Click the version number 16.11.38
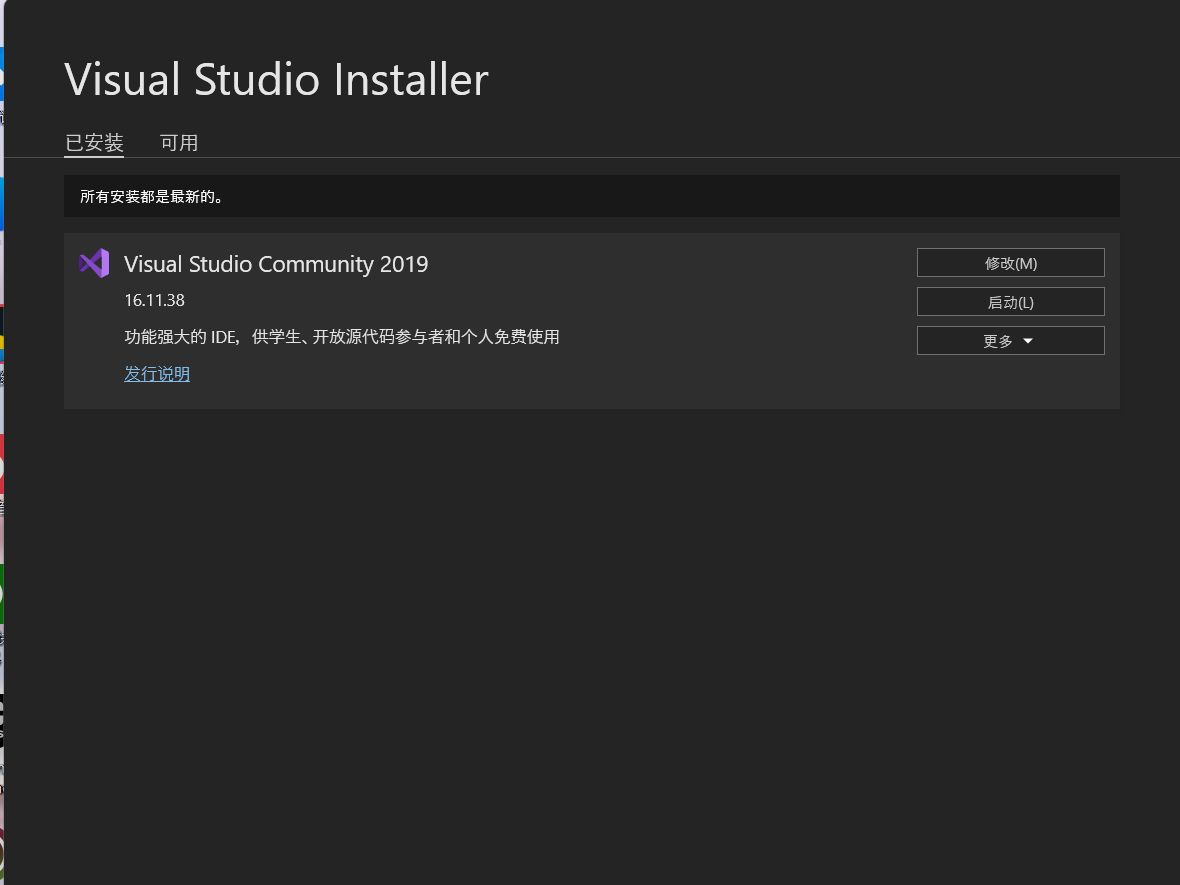Image resolution: width=1180 pixels, height=885 pixels. click(154, 300)
